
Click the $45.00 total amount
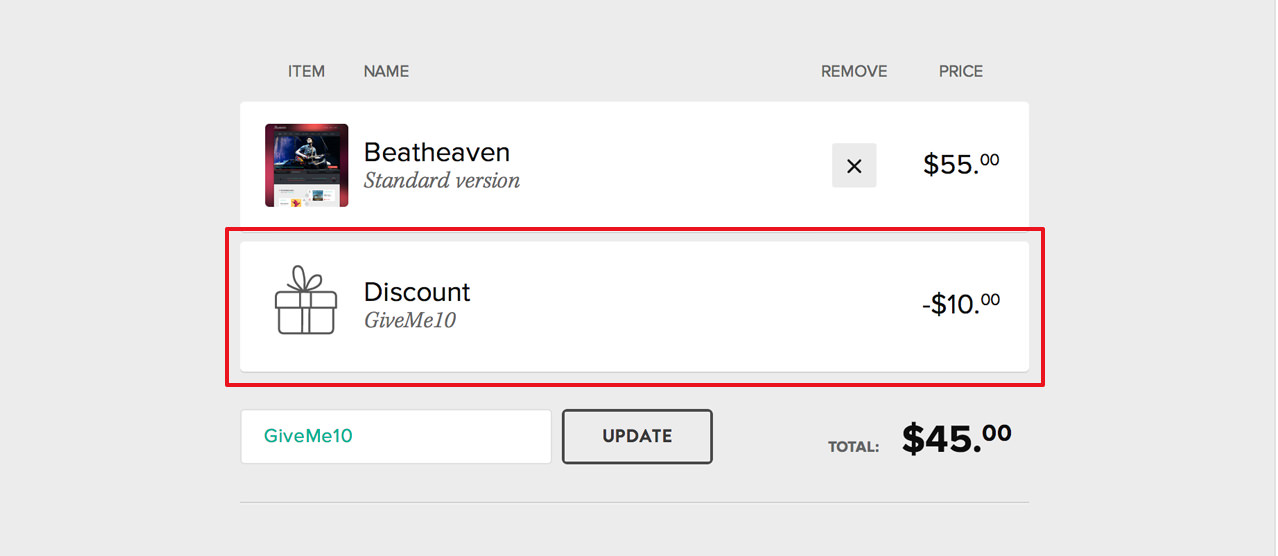[x=957, y=438]
